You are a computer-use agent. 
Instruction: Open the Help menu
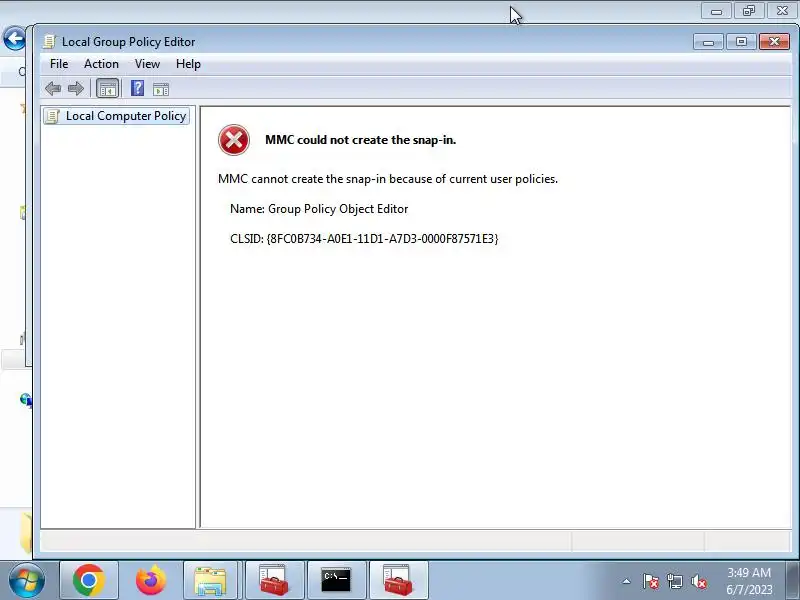pyautogui.click(x=188, y=64)
